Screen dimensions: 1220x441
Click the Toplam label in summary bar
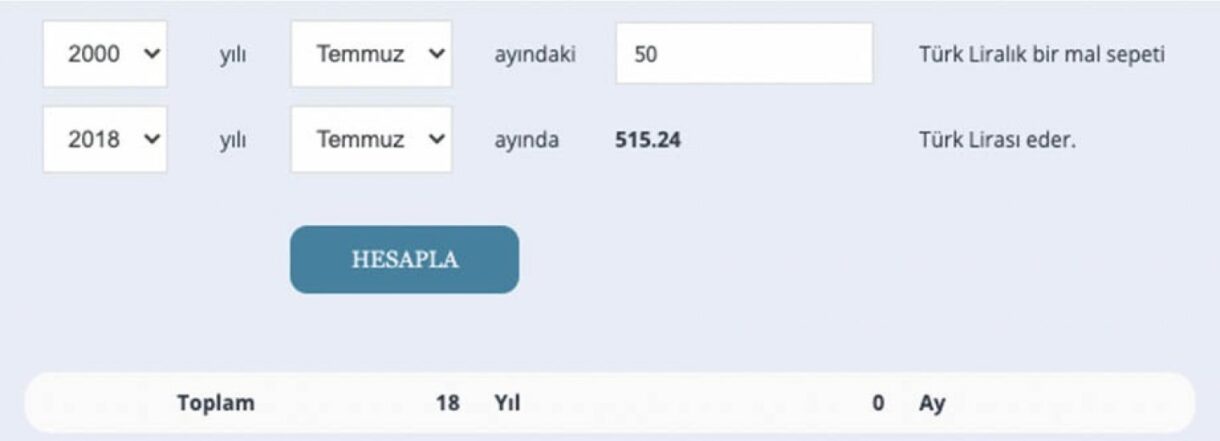[216, 404]
